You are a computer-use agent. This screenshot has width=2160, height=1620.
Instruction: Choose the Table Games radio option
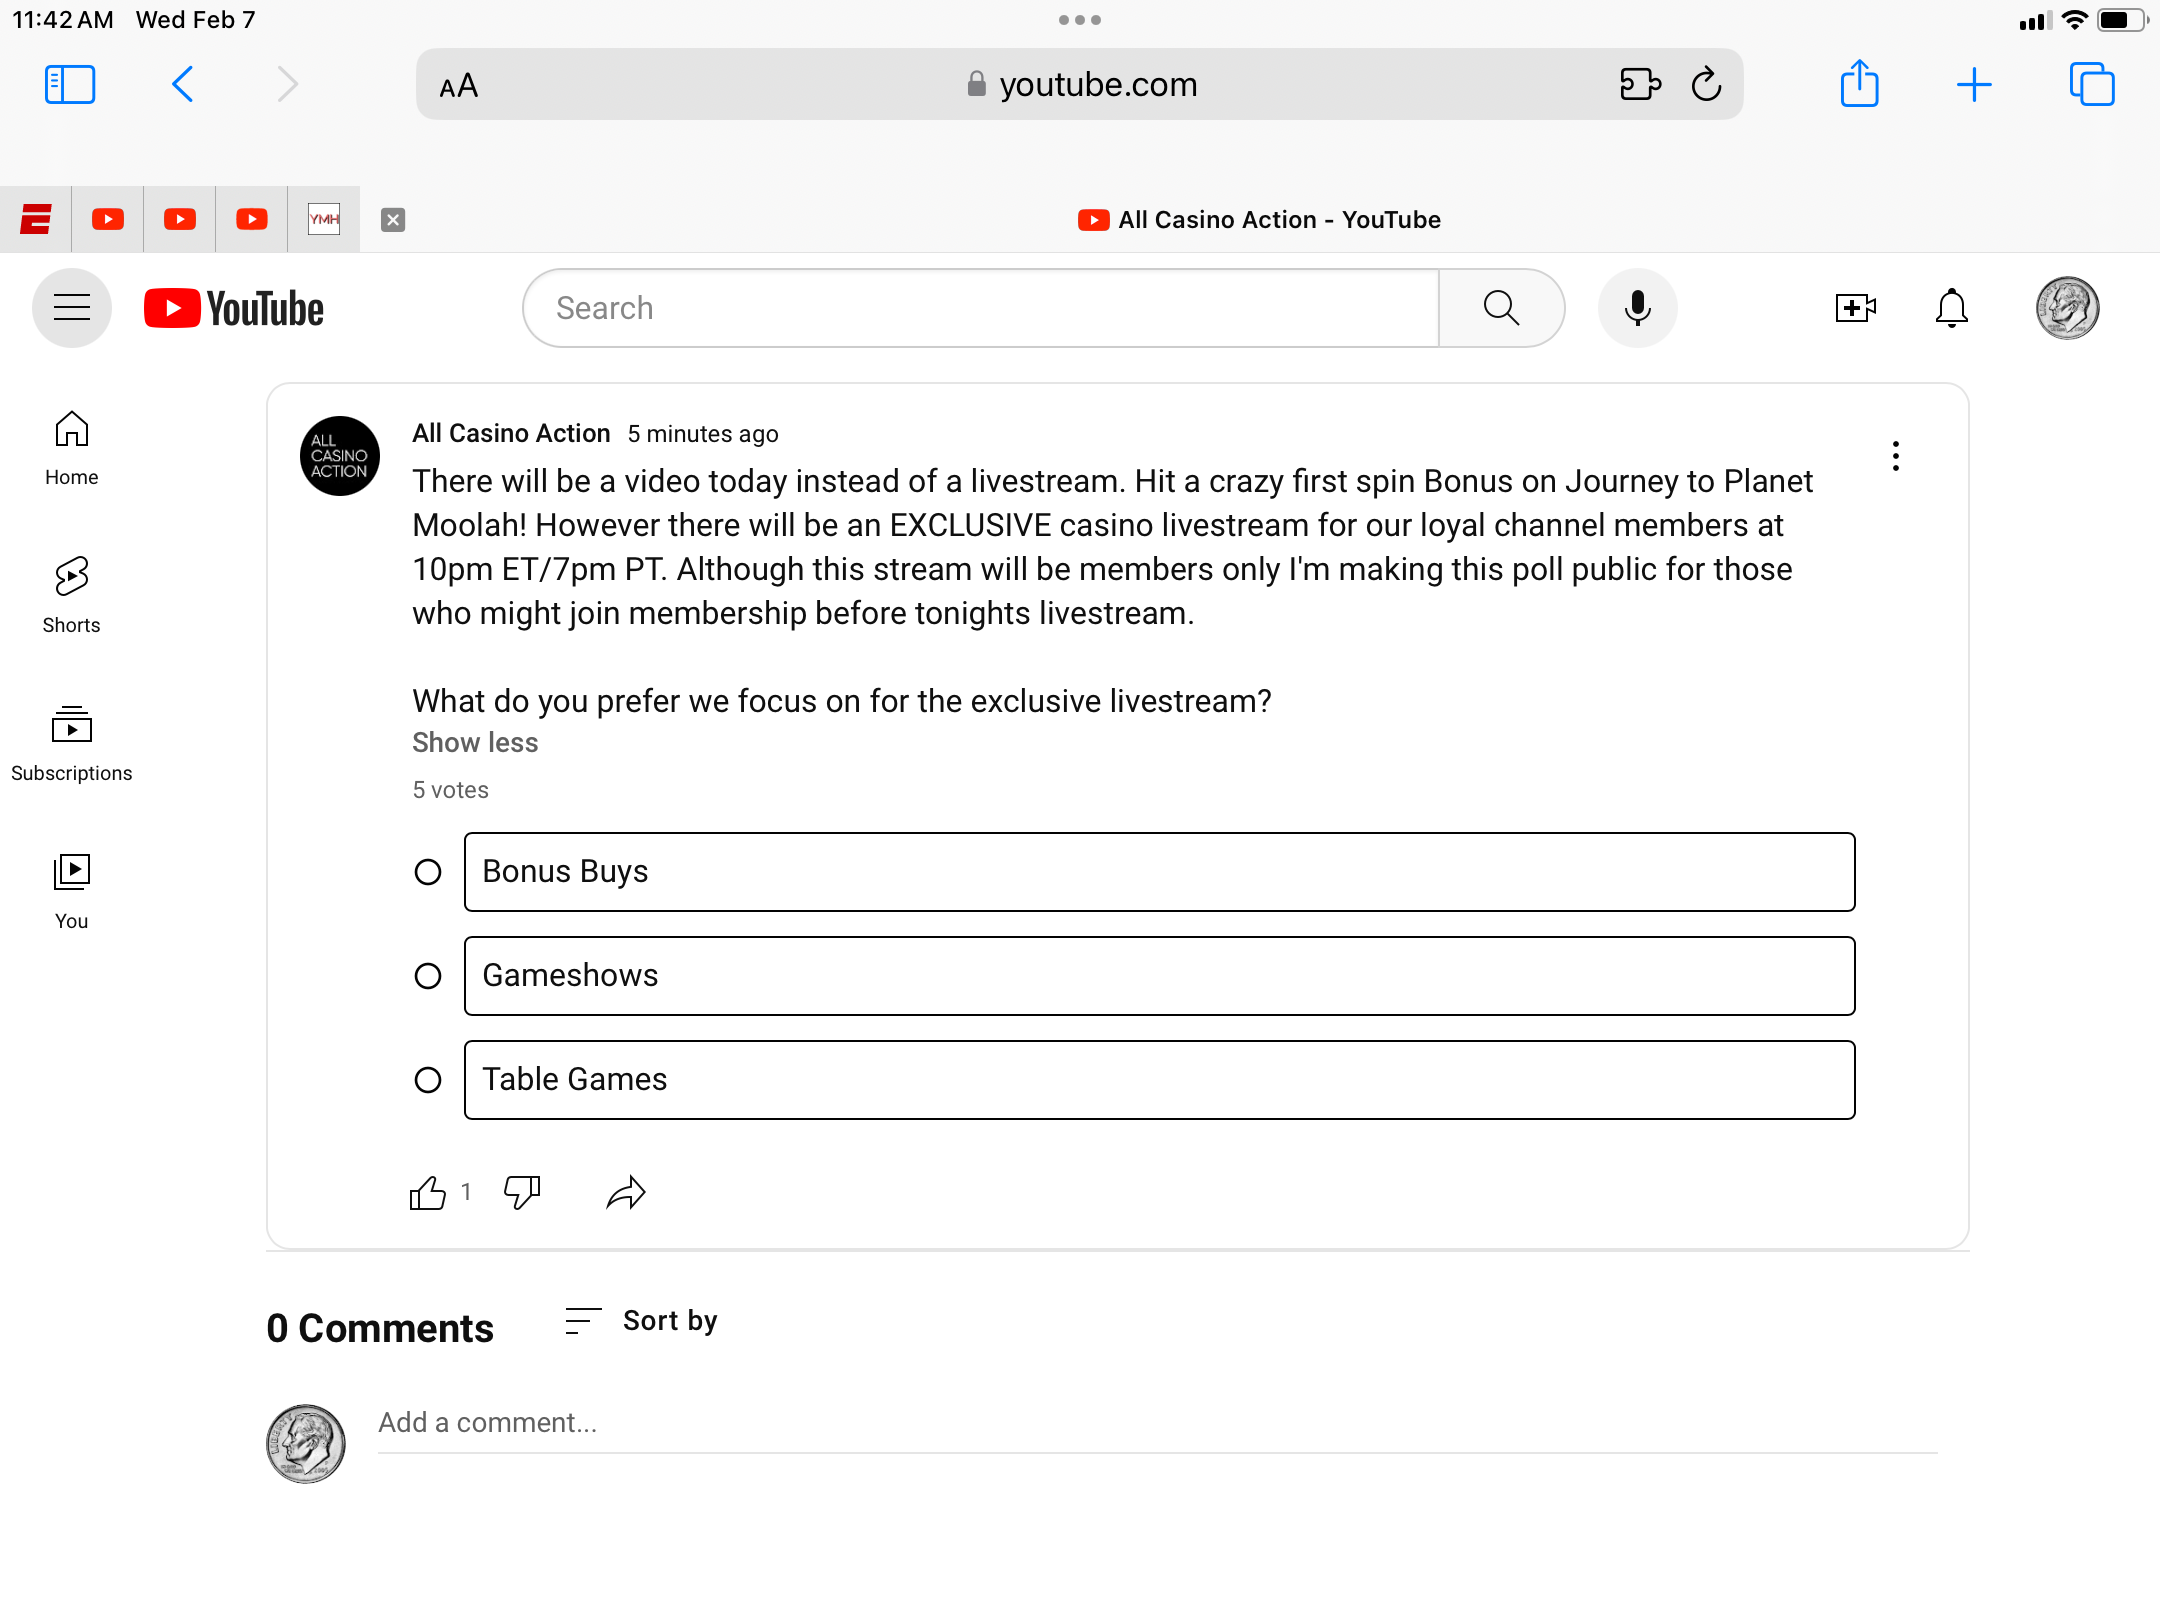[x=428, y=1080]
